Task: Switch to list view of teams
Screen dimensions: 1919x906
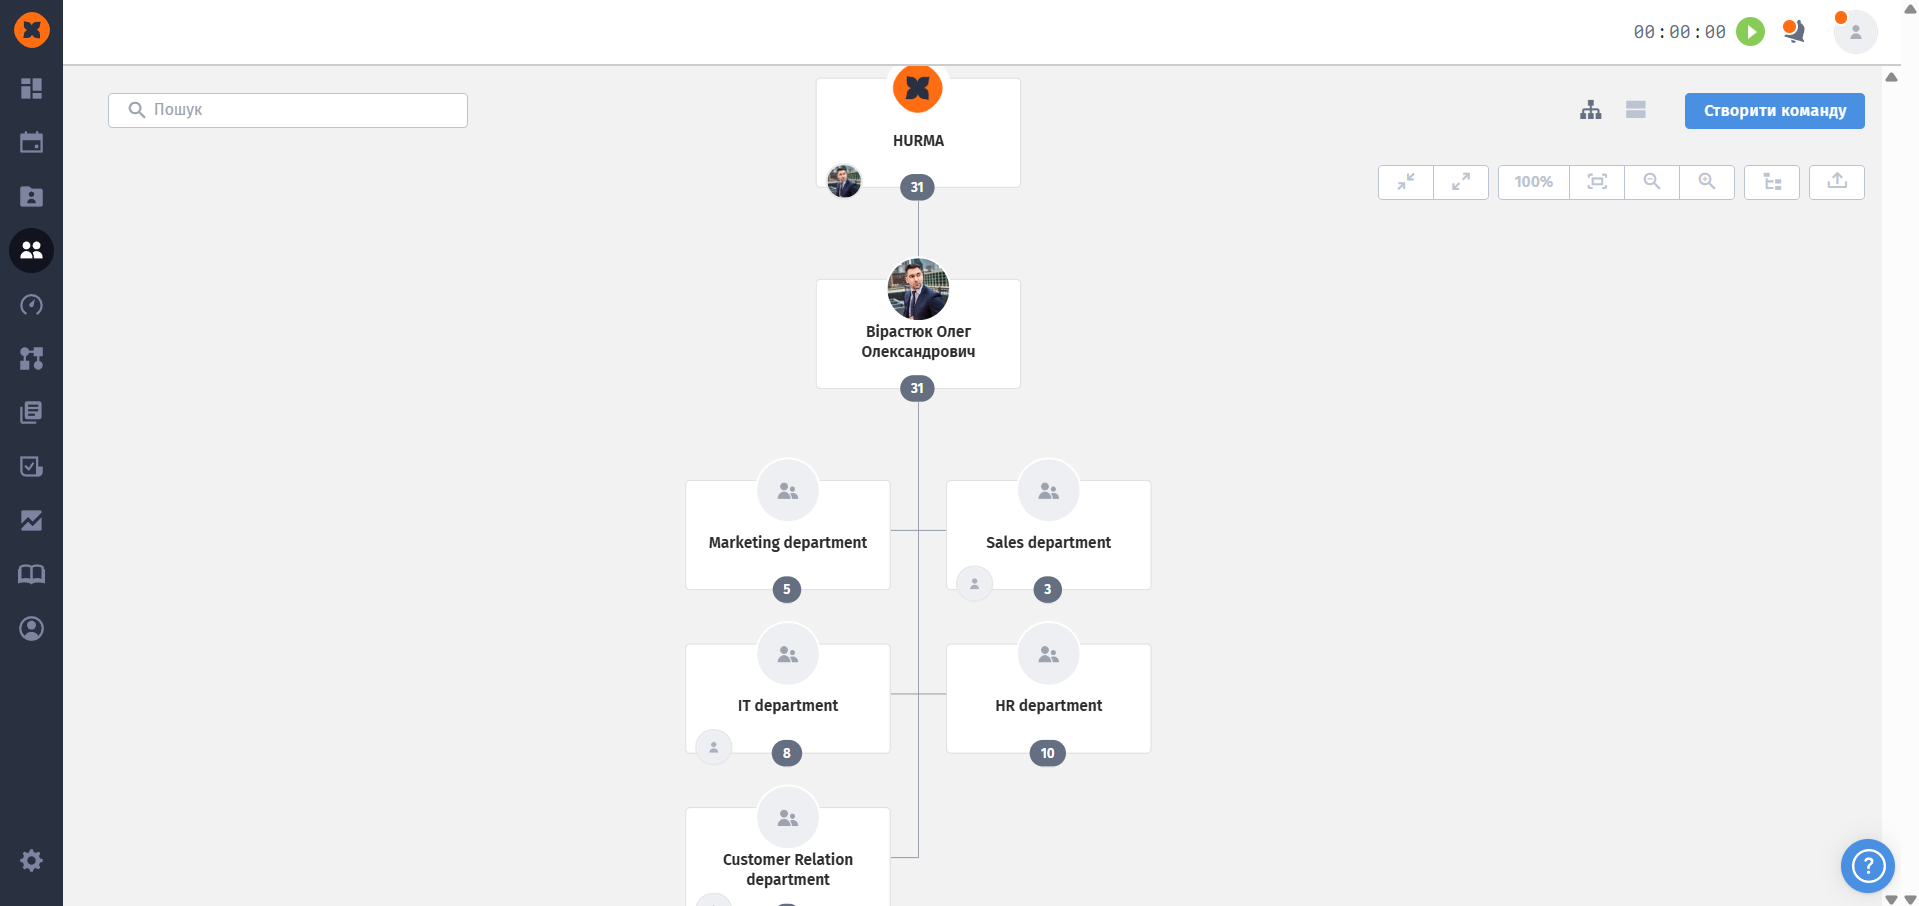Action: (1636, 110)
